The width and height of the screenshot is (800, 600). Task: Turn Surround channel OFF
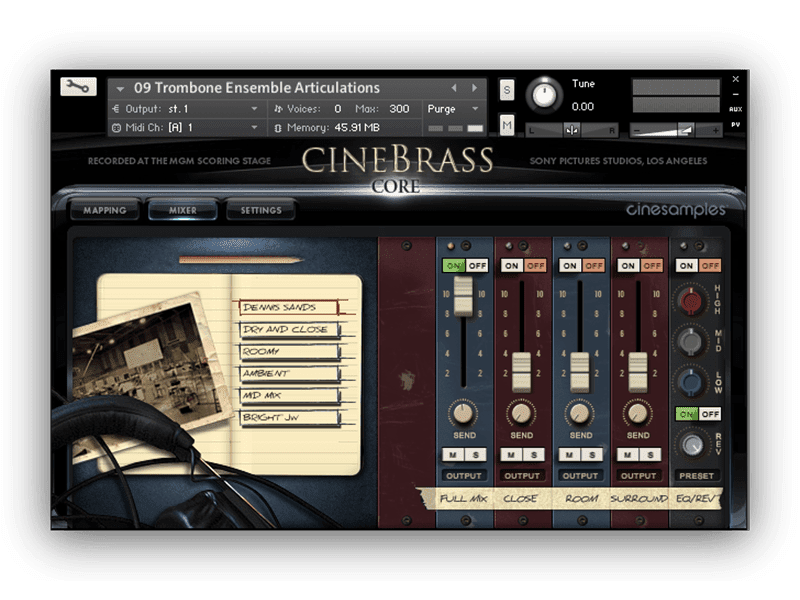tap(652, 266)
